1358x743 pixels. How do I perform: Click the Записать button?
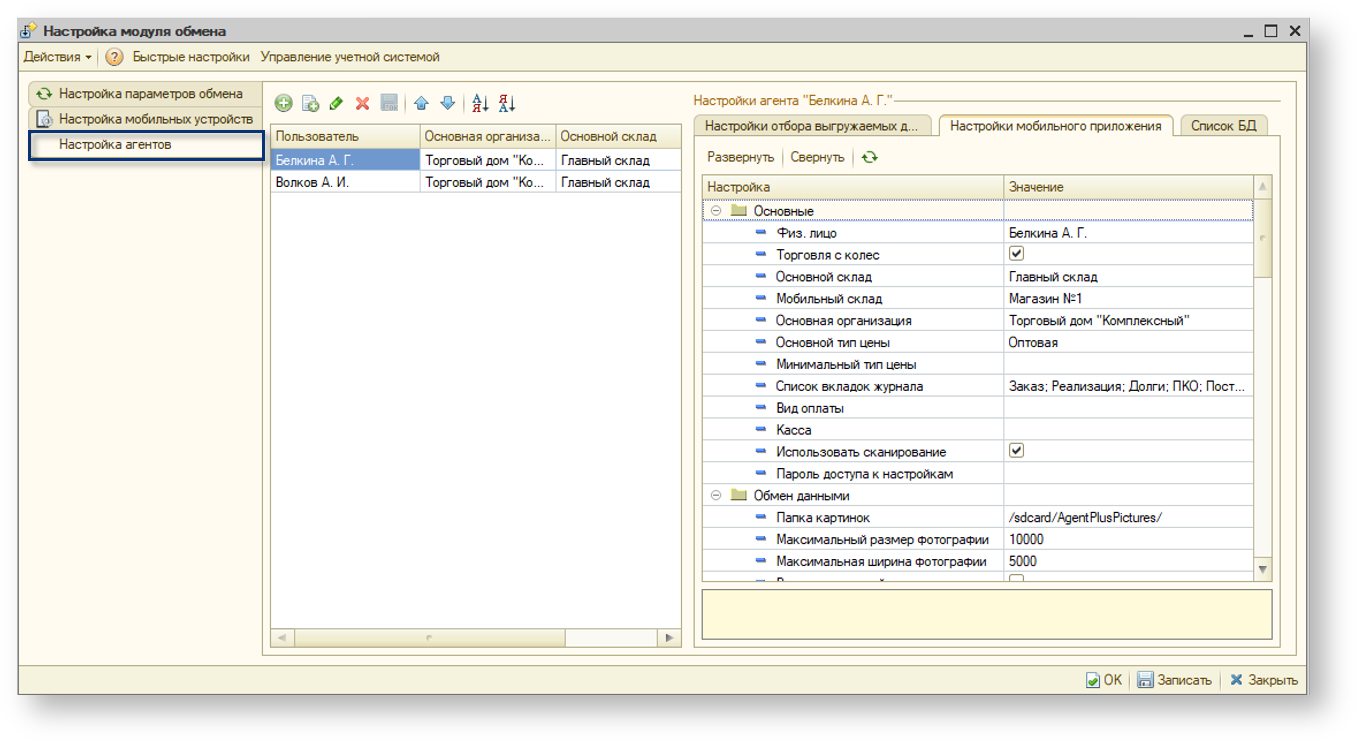click(x=1174, y=680)
